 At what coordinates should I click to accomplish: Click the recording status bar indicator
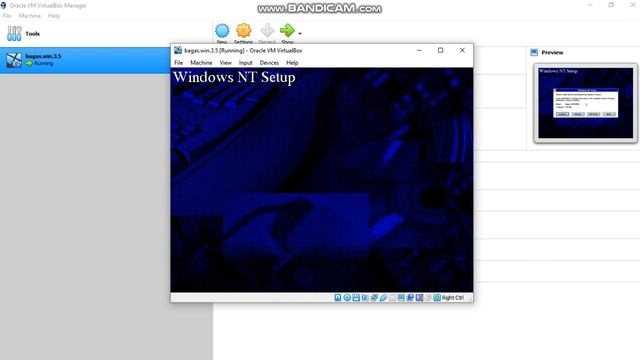point(410,298)
